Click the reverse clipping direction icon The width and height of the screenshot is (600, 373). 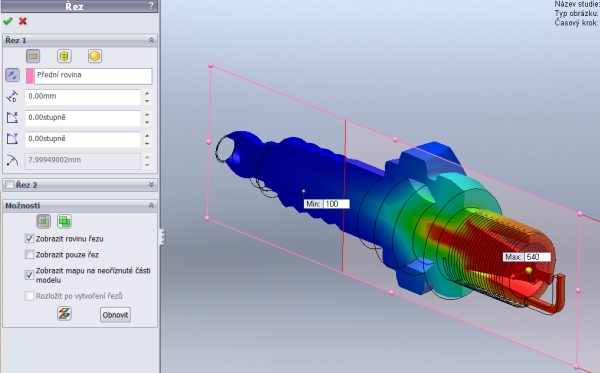click(12, 75)
